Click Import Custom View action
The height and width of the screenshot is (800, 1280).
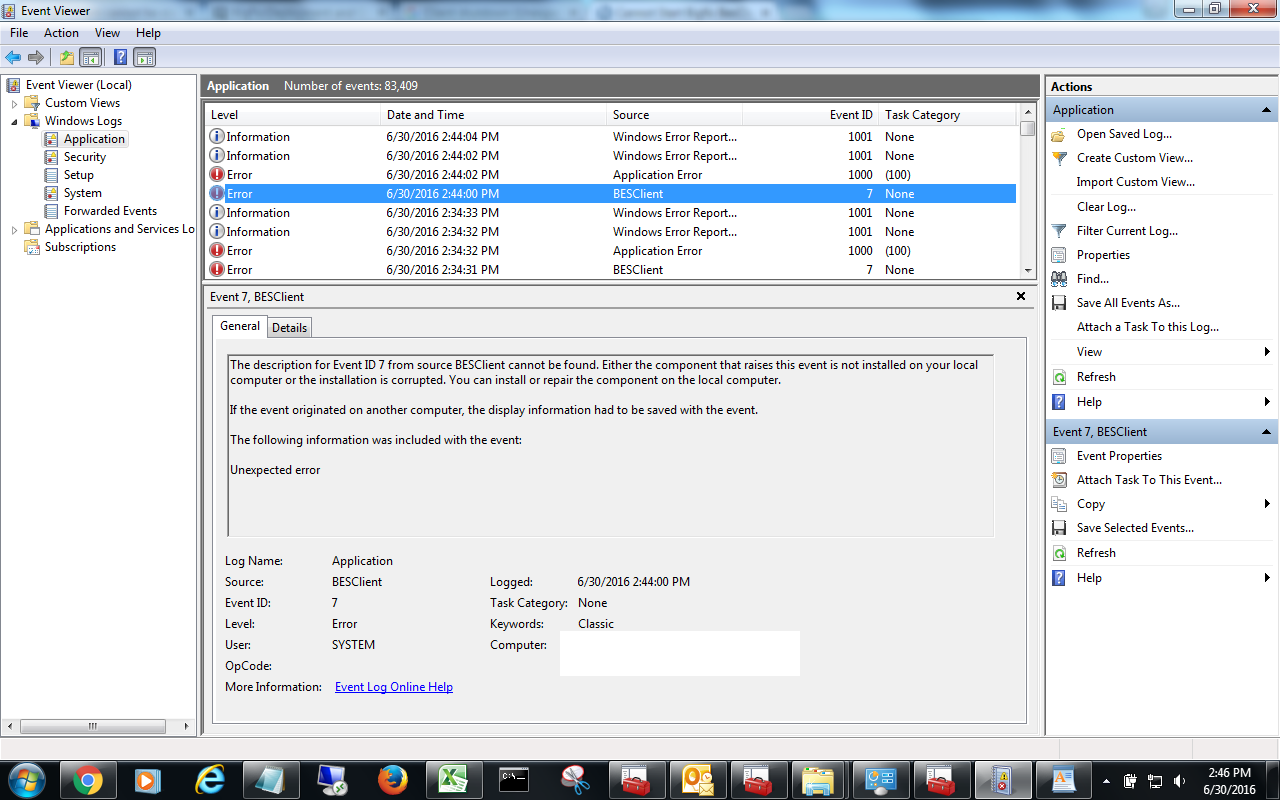coord(1135,182)
